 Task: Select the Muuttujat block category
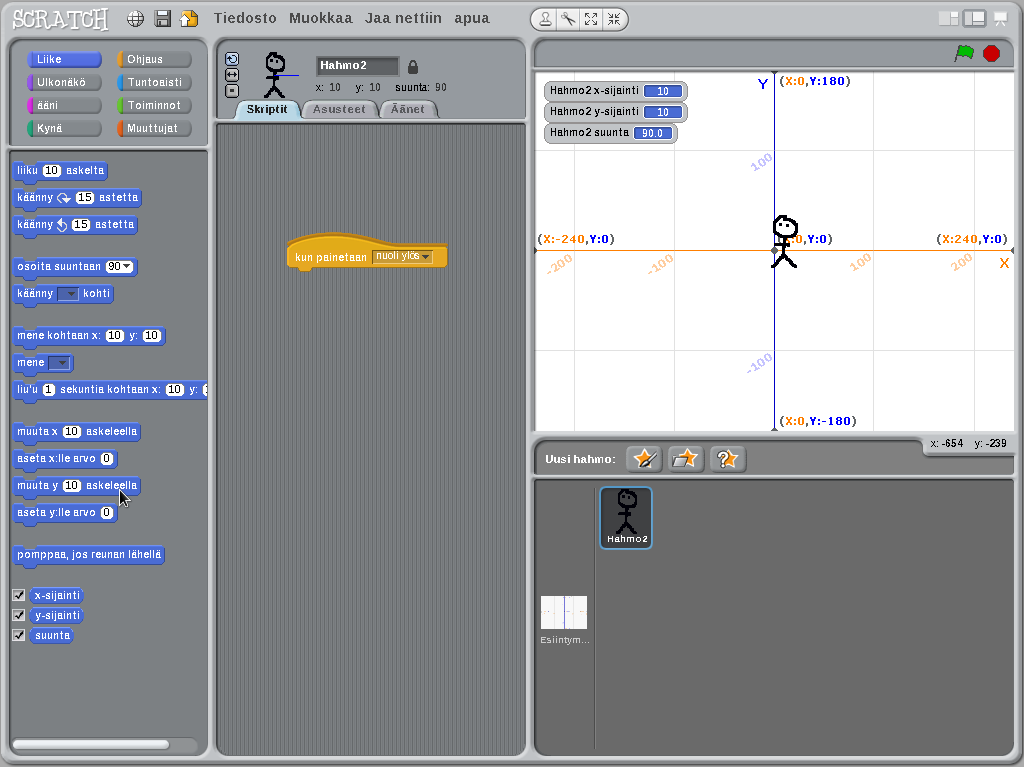click(154, 129)
